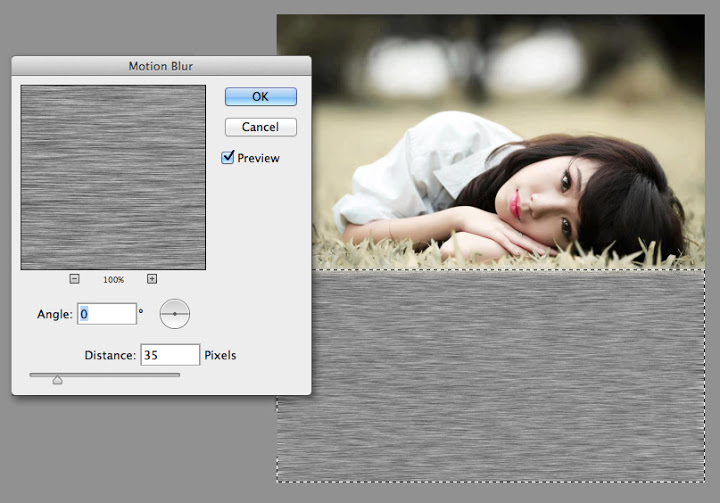This screenshot has width=720, height=503.
Task: Zoom in the preview with plus icon
Action: click(152, 279)
